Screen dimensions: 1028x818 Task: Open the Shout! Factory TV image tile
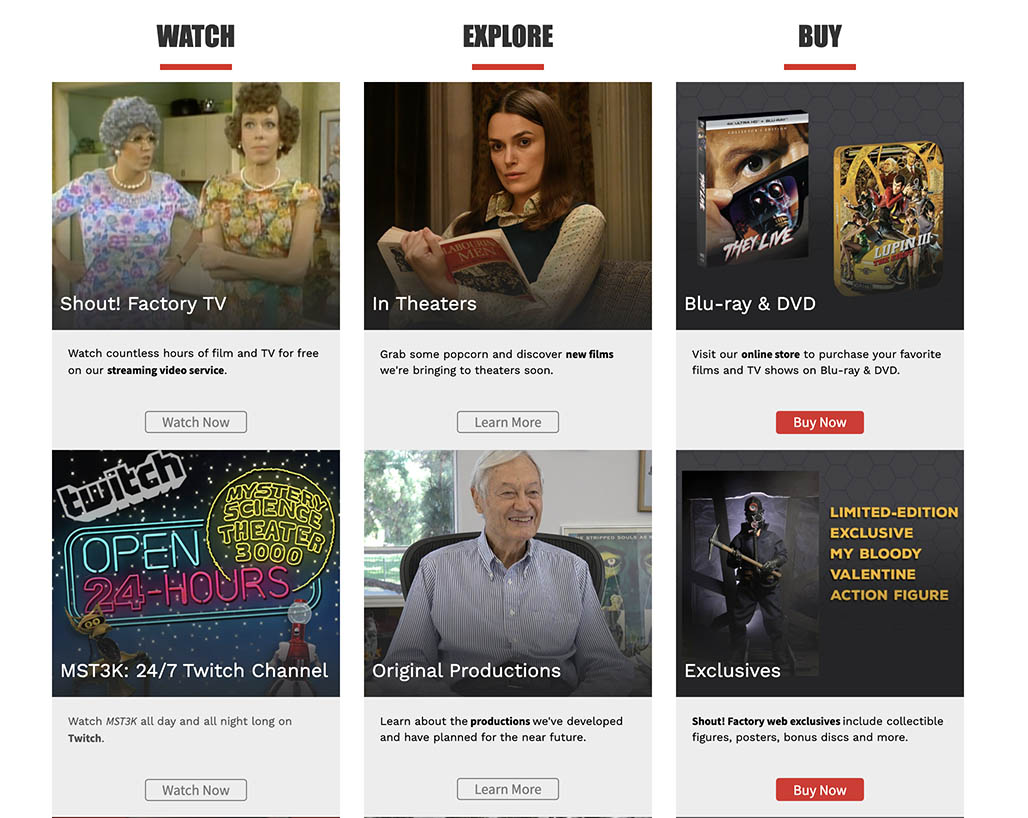tap(196, 206)
